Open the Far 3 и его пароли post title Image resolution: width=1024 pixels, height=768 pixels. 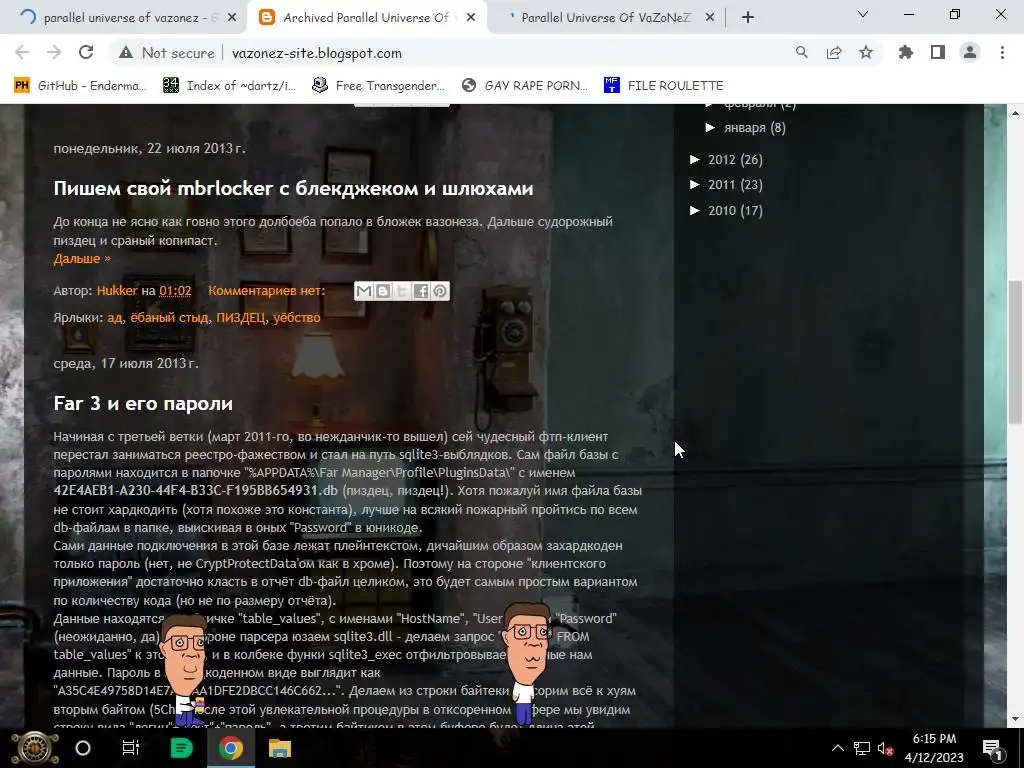click(143, 404)
